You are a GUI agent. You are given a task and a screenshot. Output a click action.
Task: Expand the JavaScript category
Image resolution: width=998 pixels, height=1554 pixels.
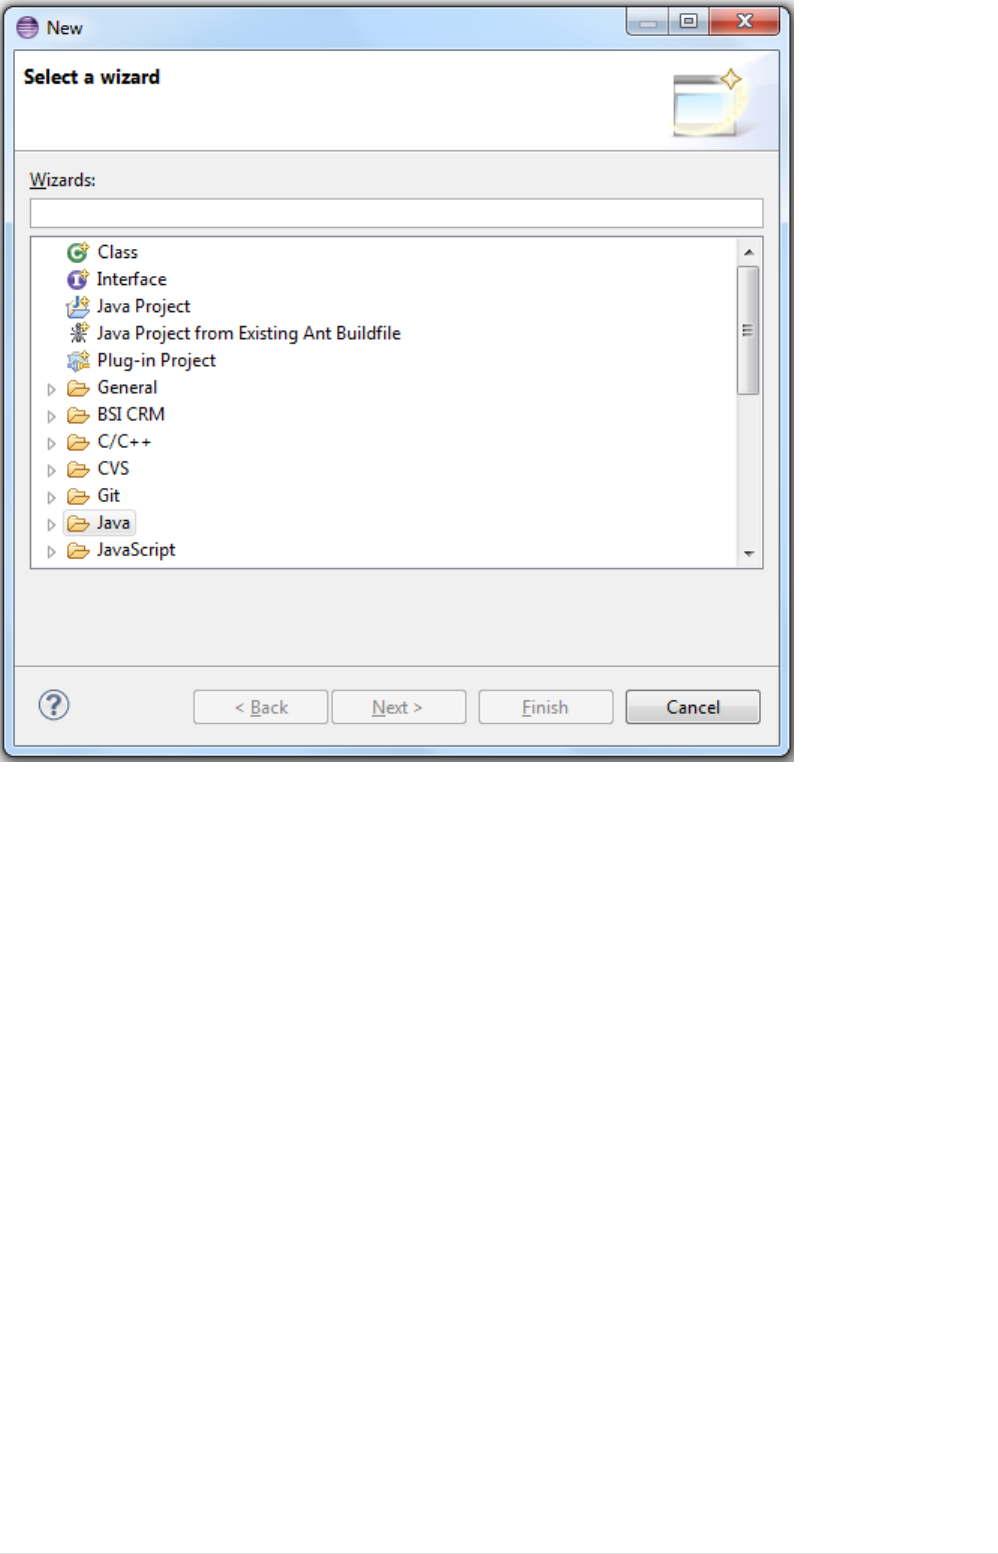51,551
